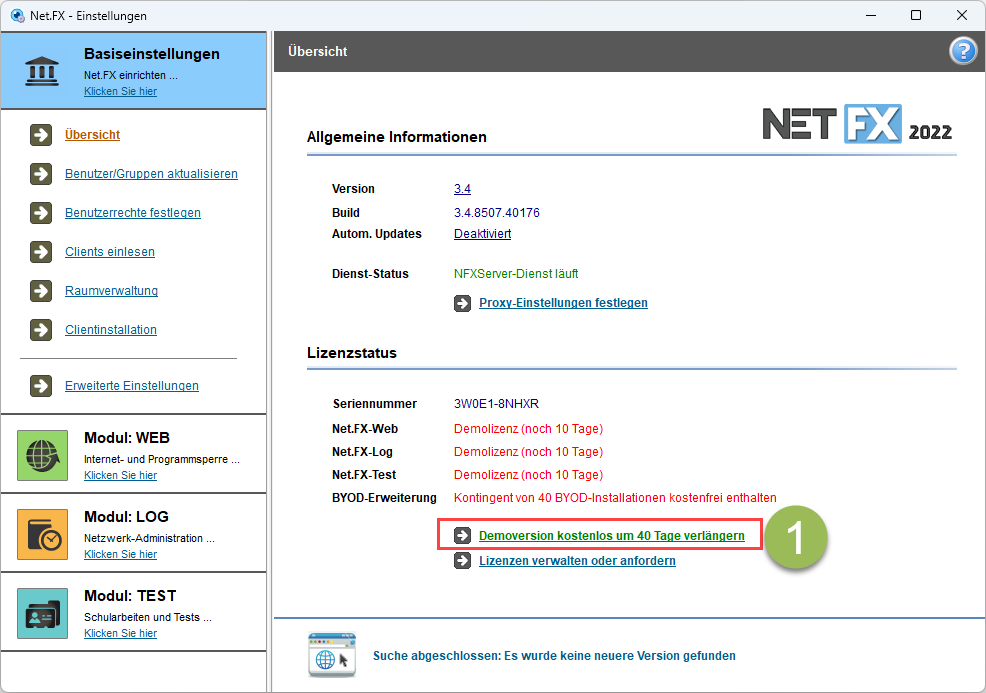This screenshot has width=986, height=693.
Task: Click the teal Modul TEST icon
Action: coord(42,613)
